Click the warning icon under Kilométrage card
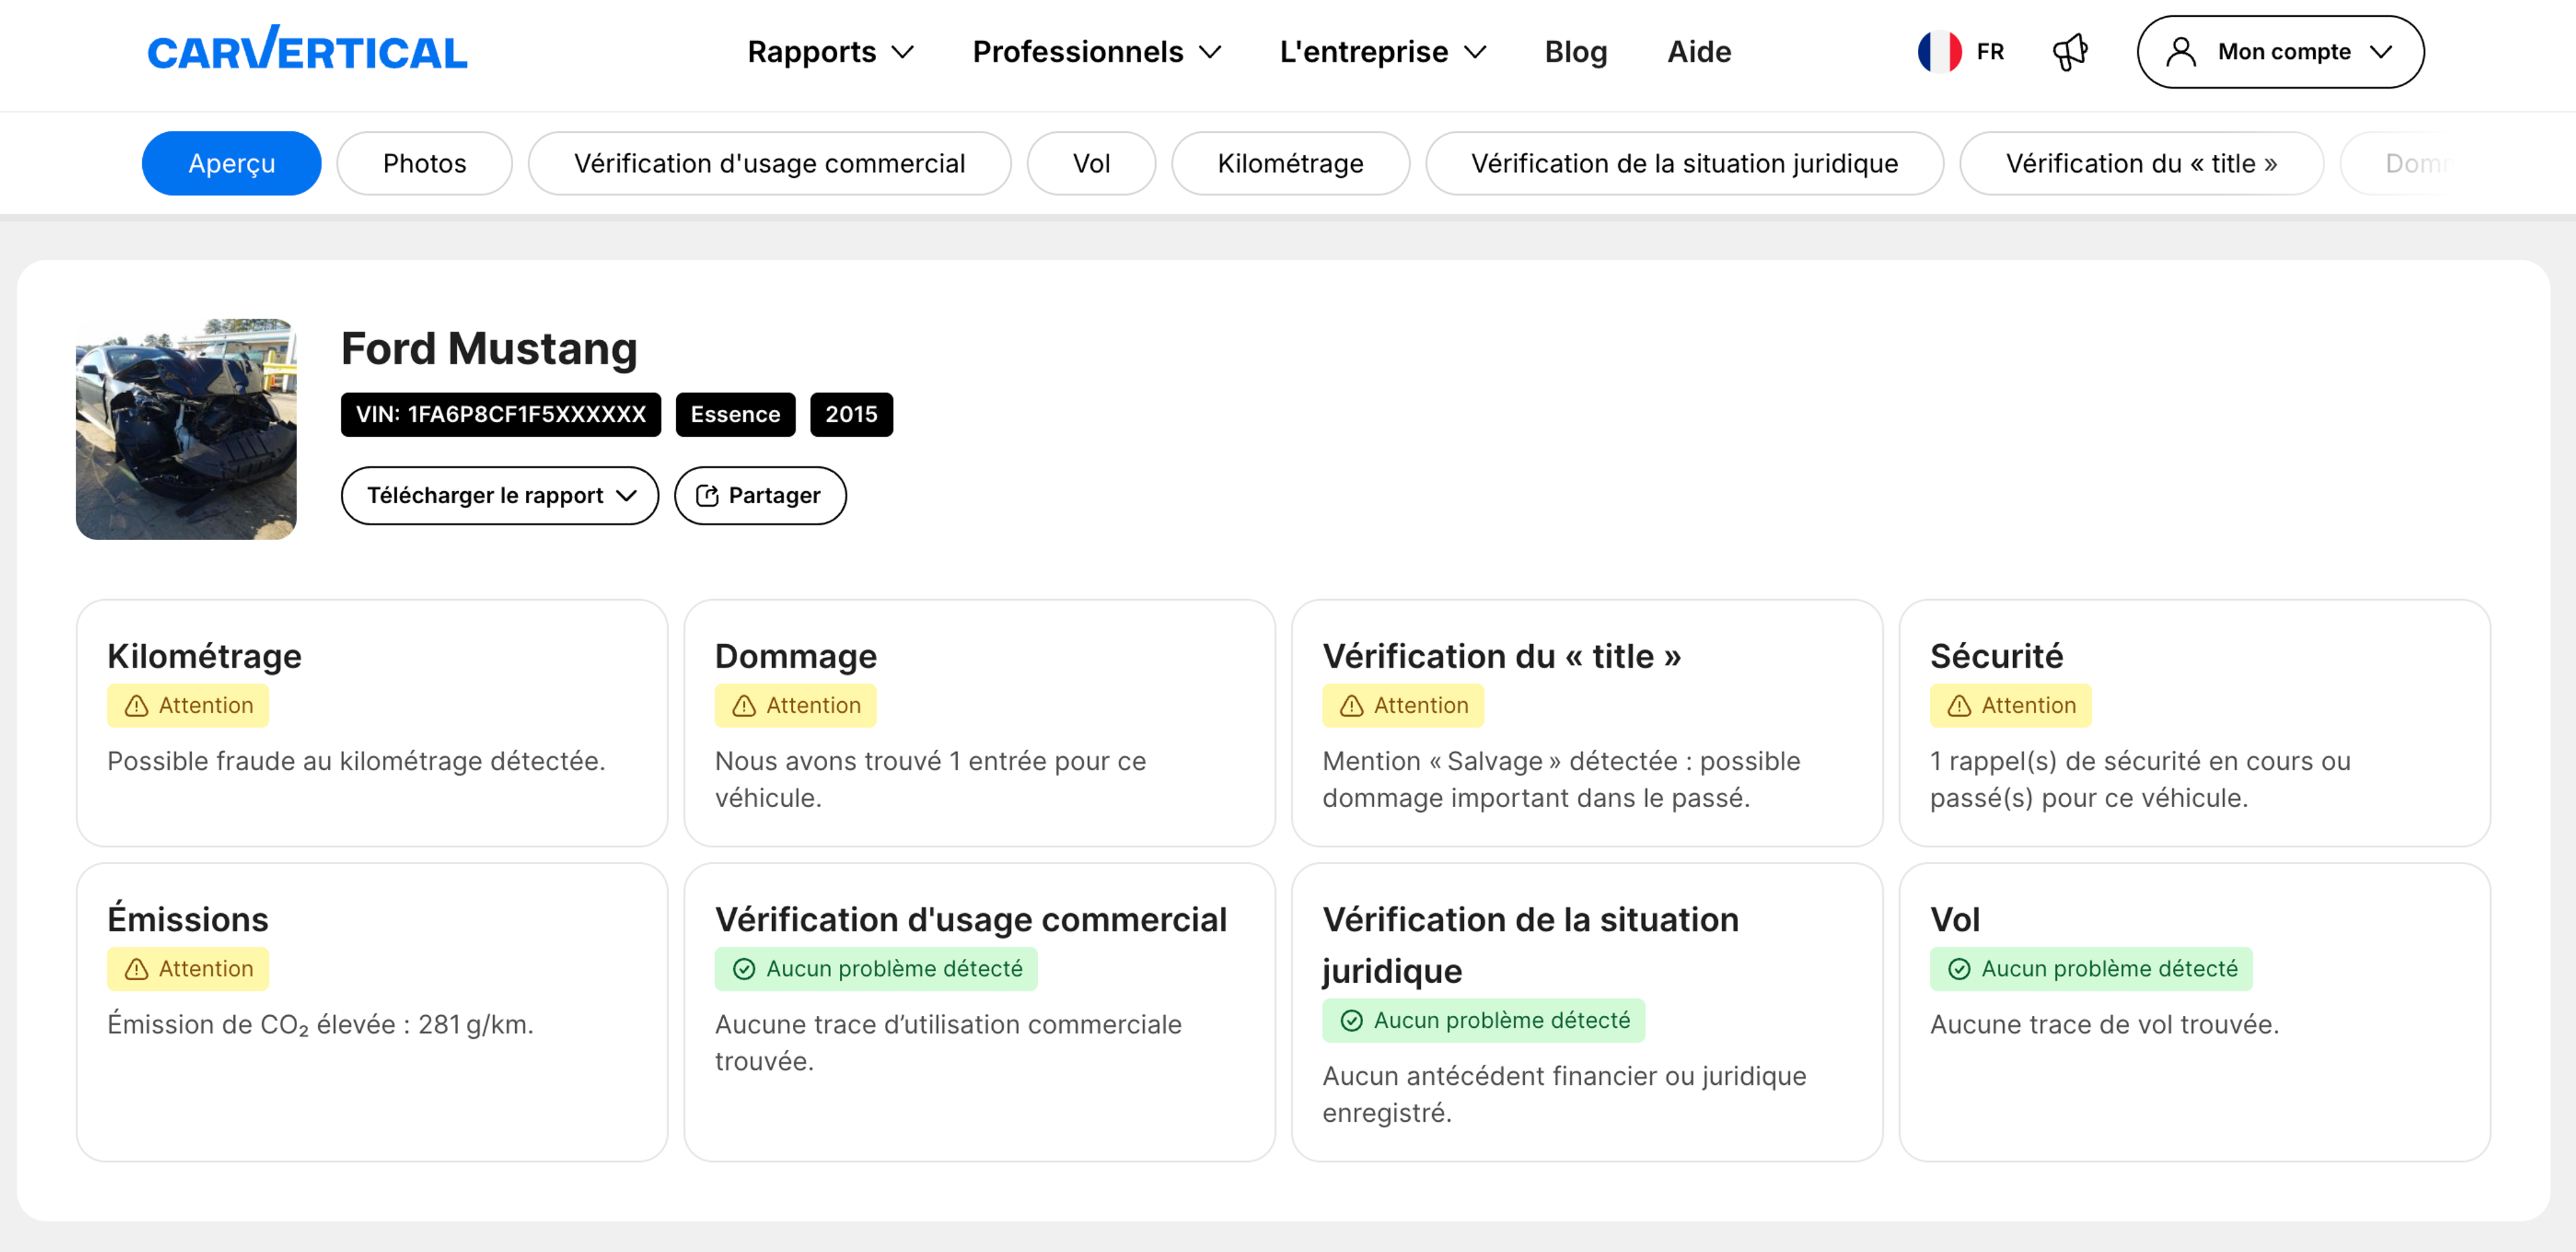 click(137, 705)
